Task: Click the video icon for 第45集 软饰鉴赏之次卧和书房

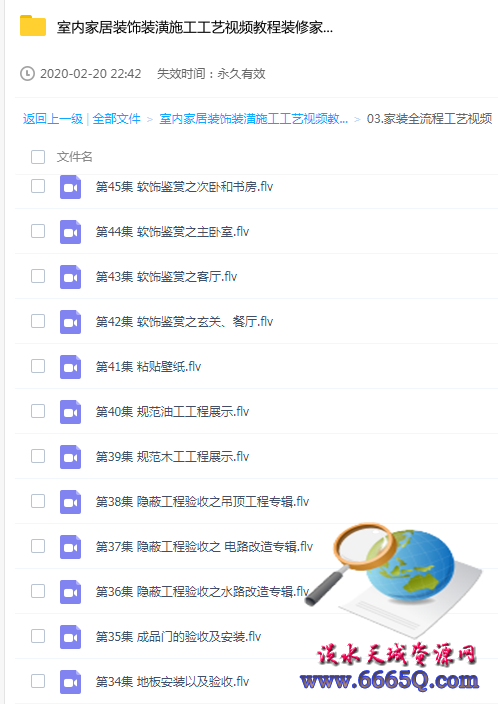Action: click(71, 187)
